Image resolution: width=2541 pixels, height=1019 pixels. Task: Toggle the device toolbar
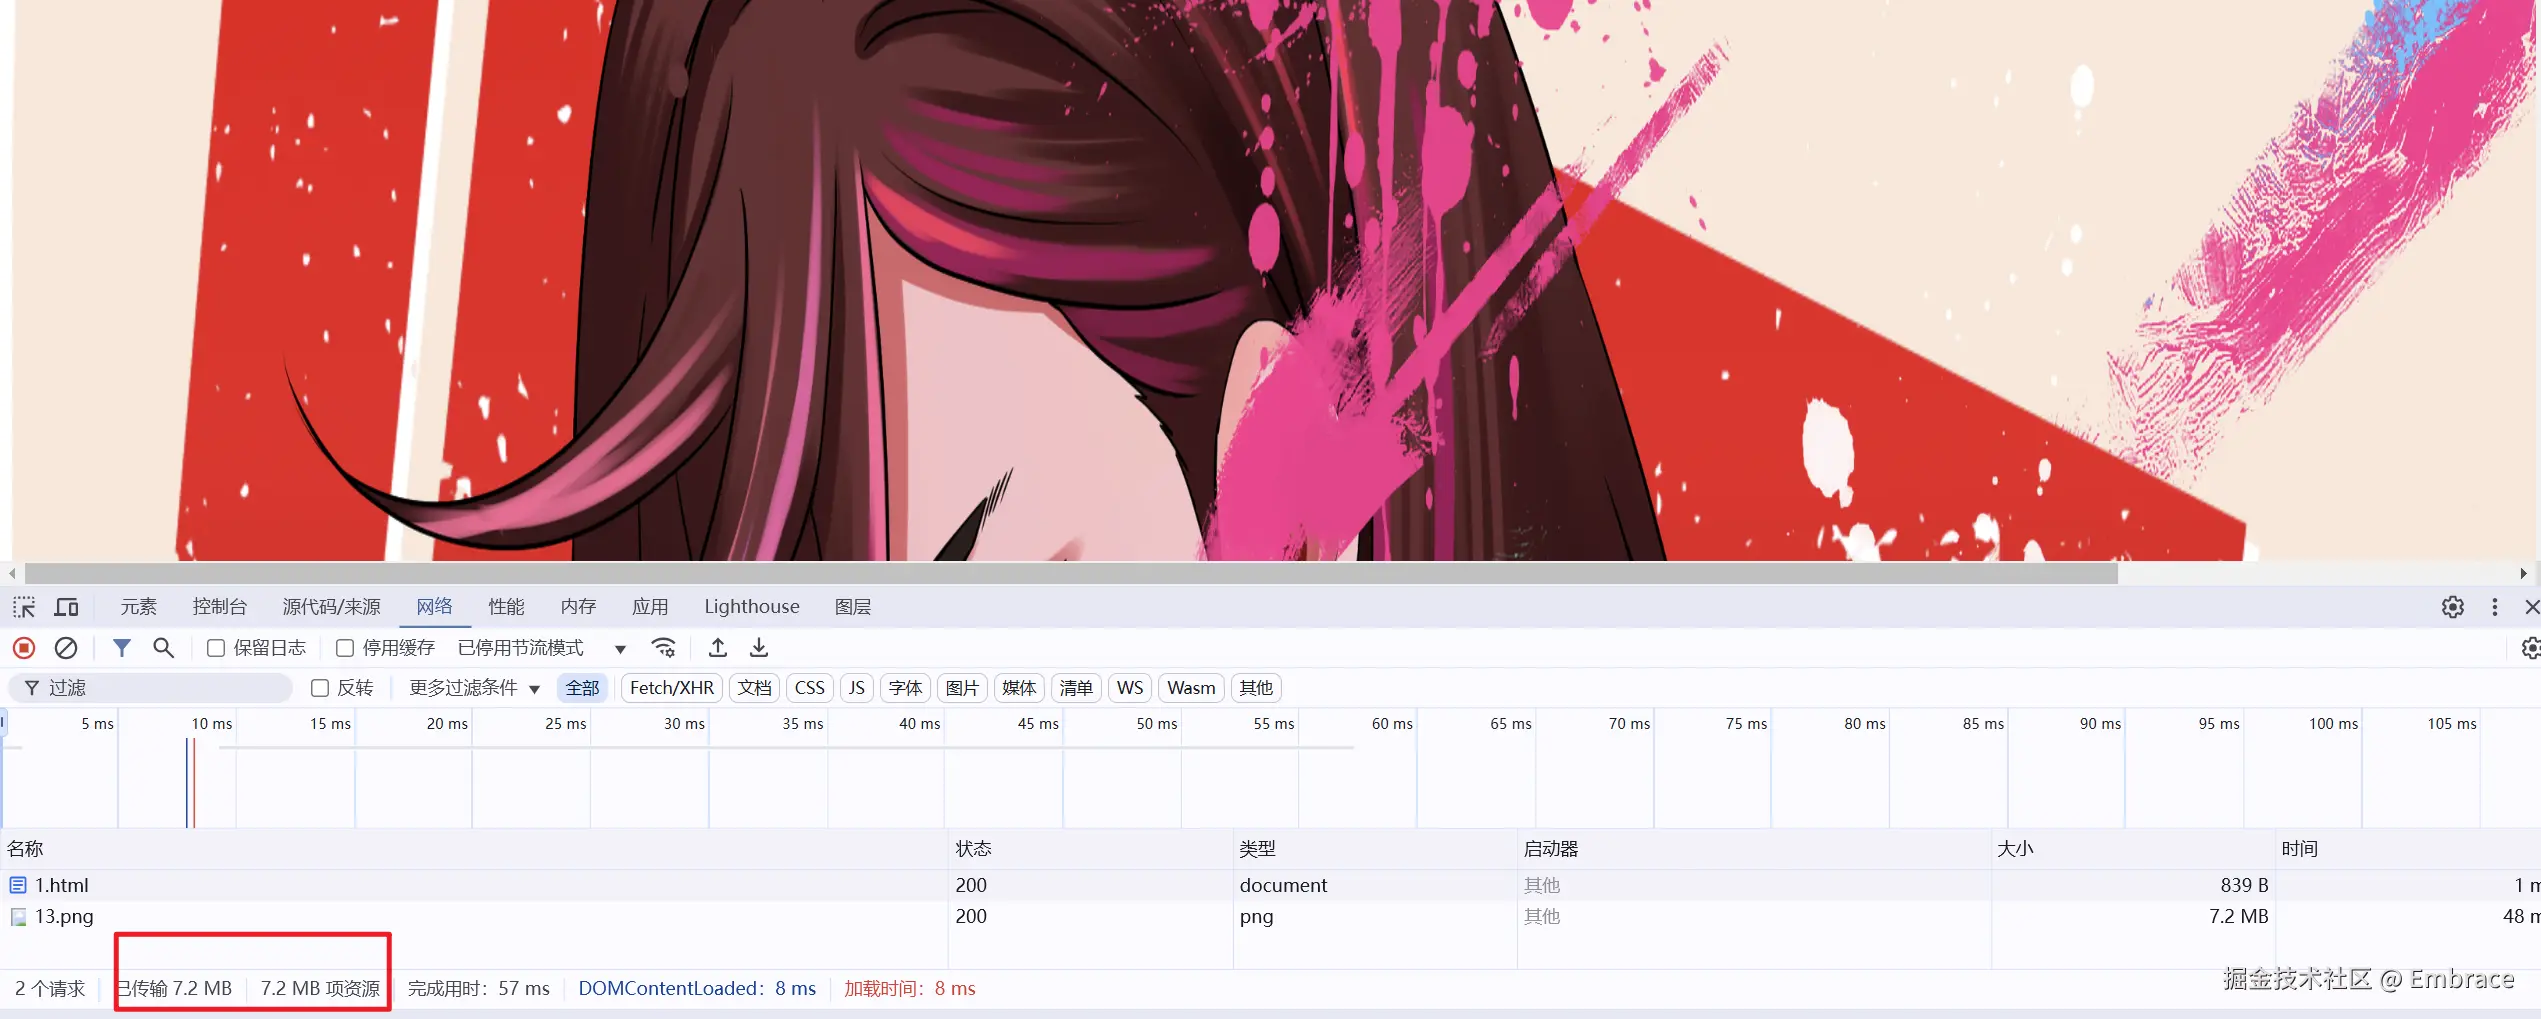66,607
